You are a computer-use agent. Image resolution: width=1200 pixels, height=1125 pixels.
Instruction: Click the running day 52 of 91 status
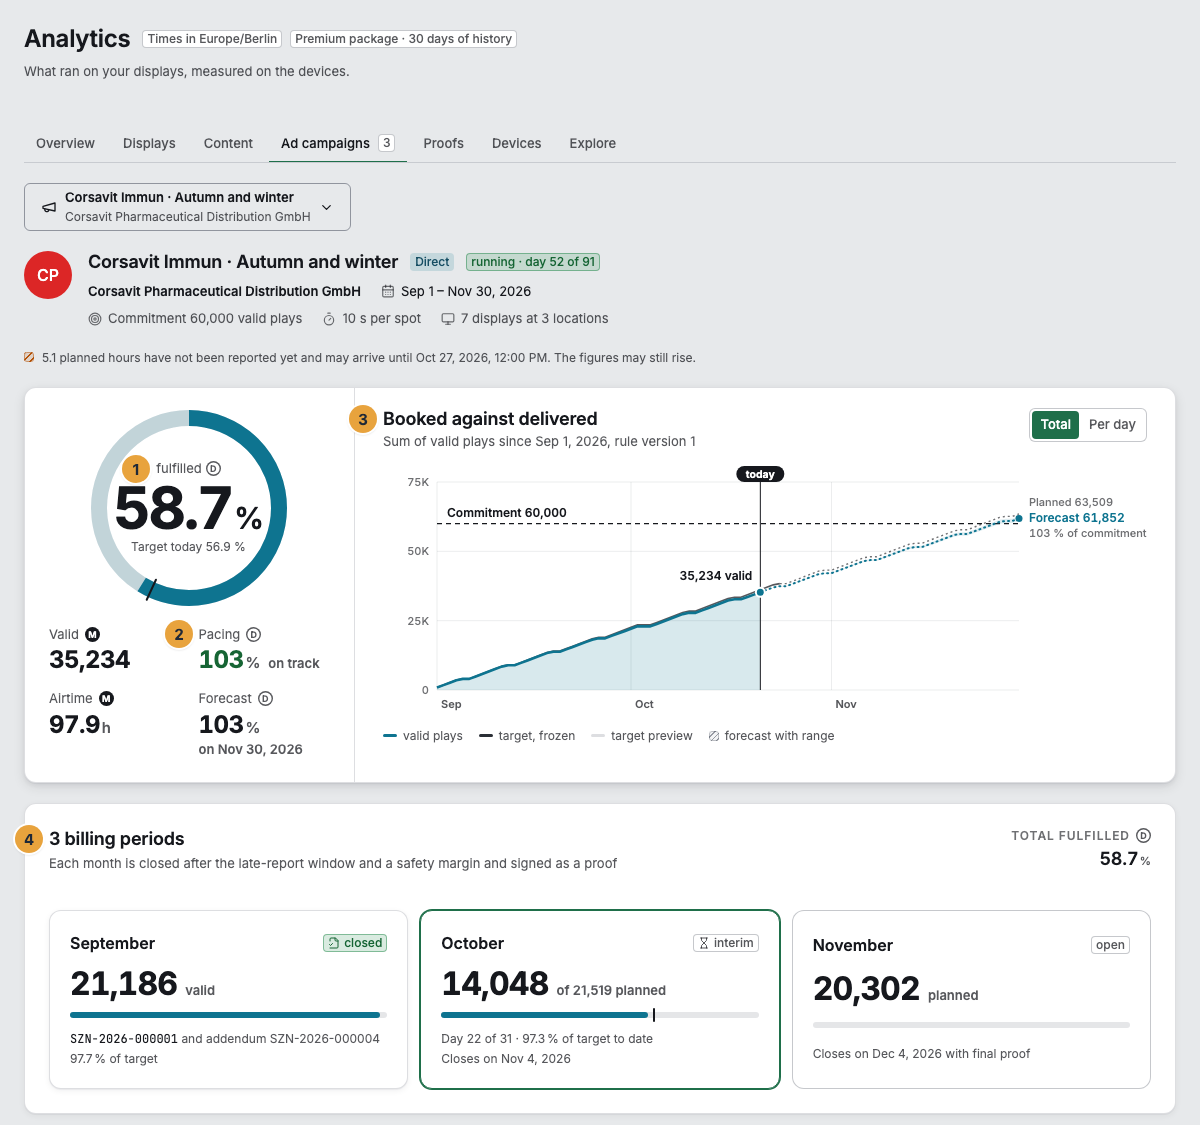(x=533, y=262)
